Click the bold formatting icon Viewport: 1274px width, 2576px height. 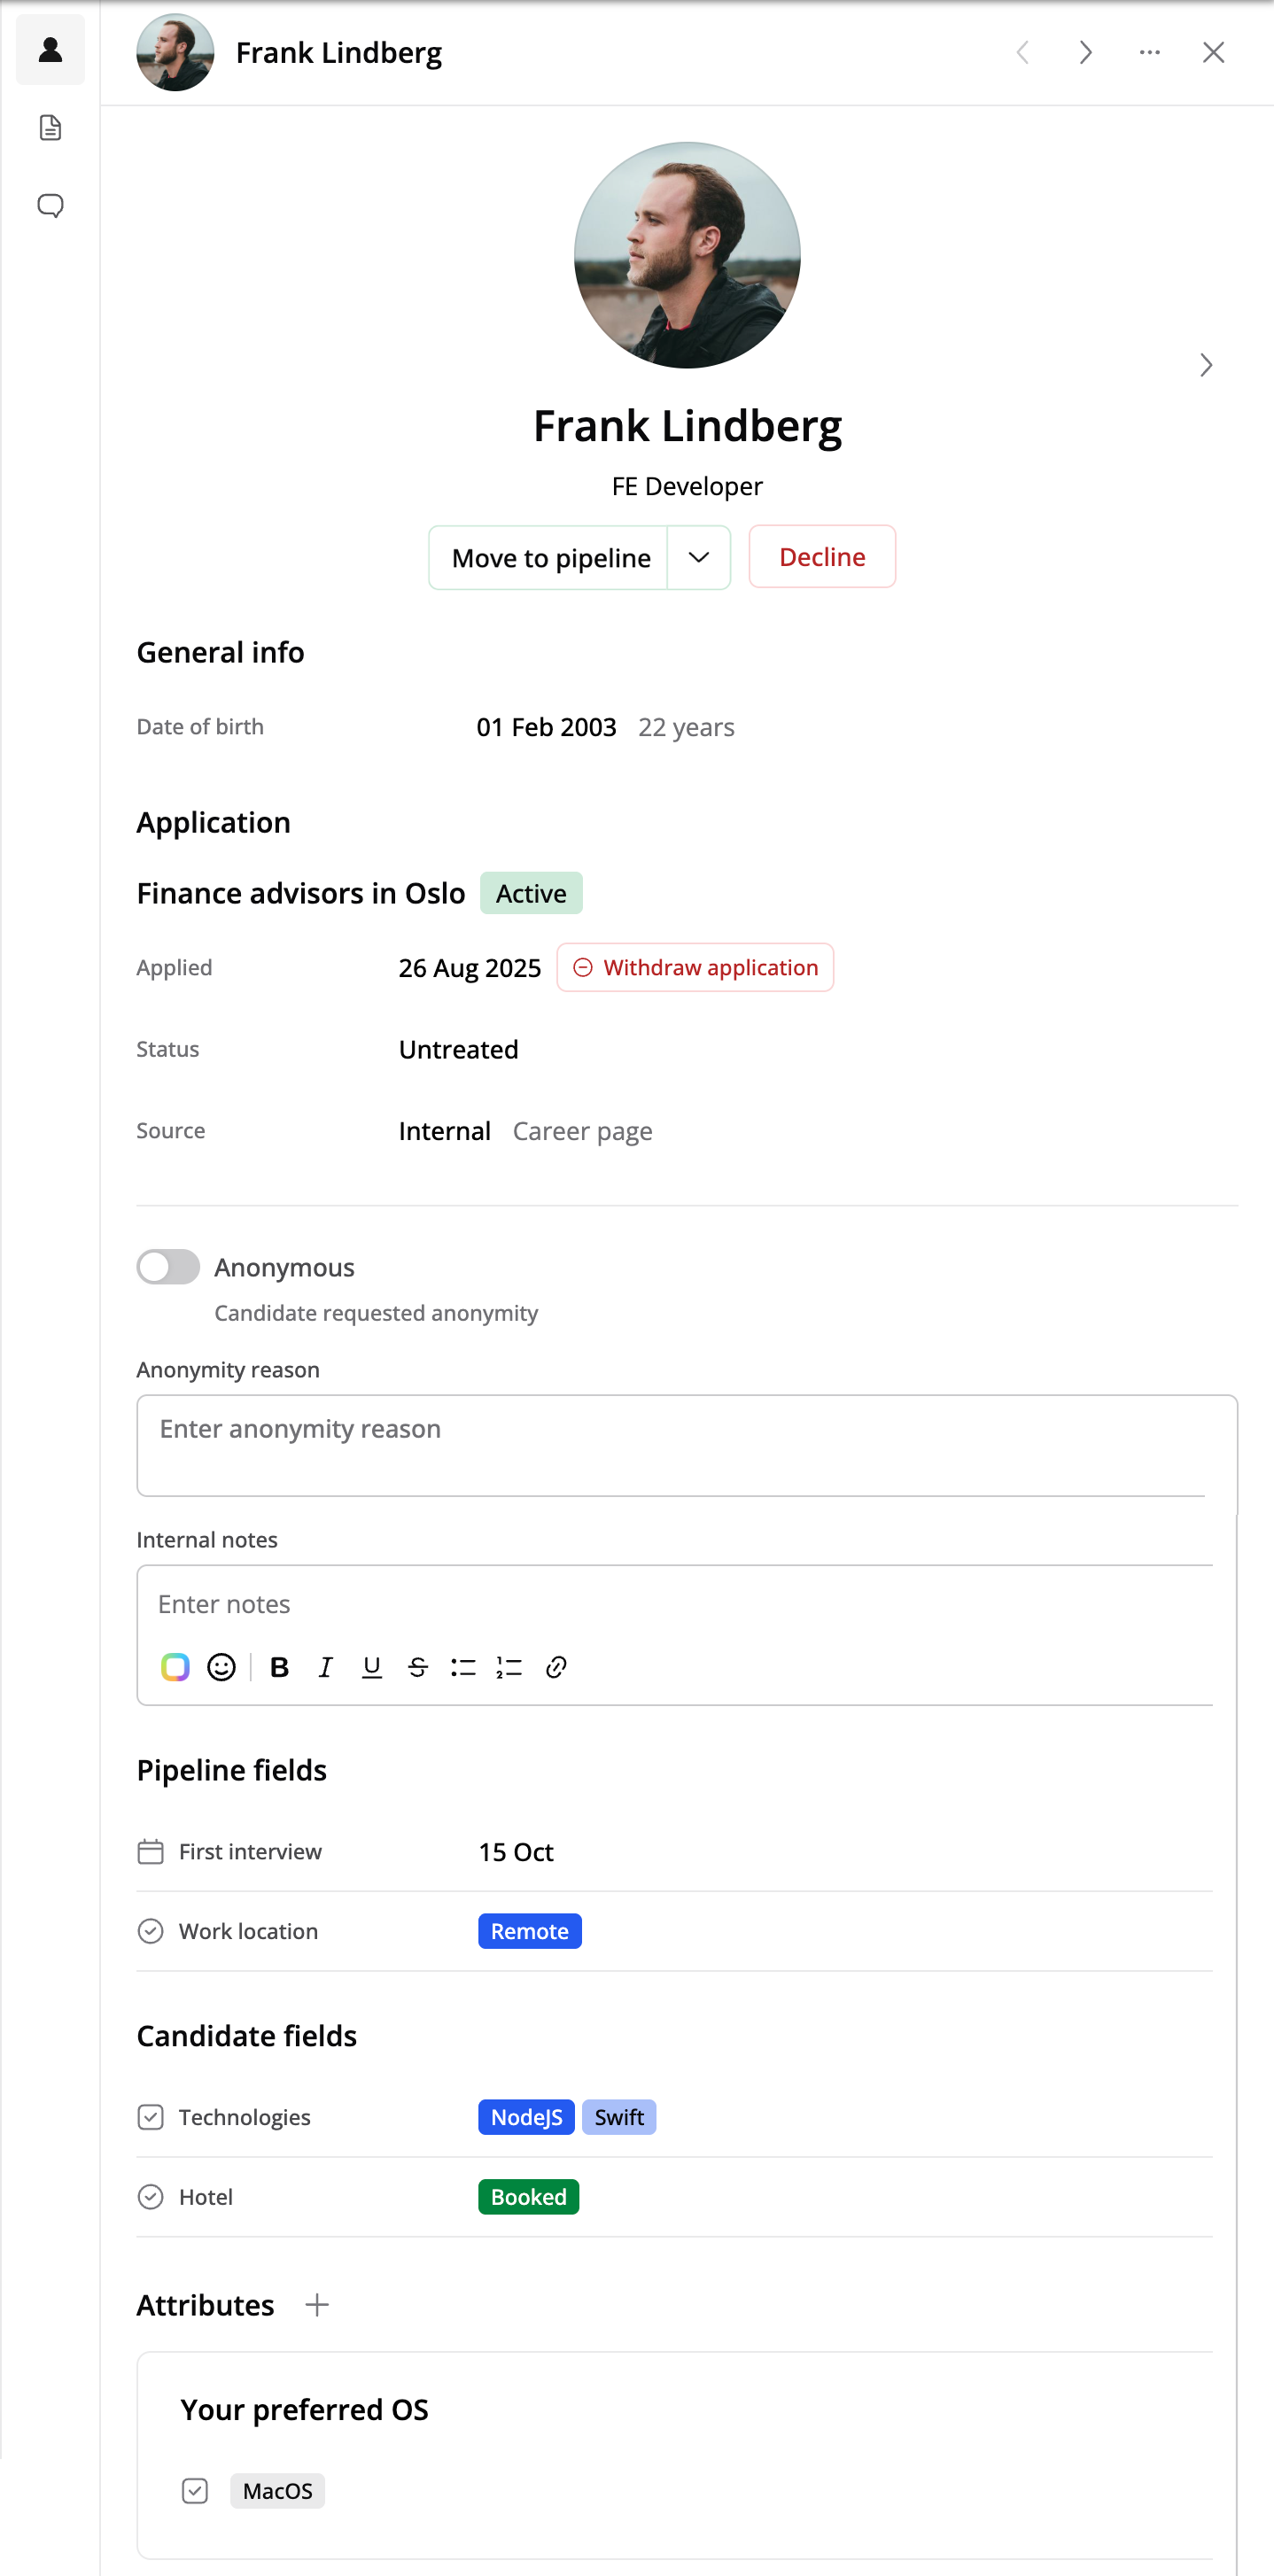tap(279, 1667)
